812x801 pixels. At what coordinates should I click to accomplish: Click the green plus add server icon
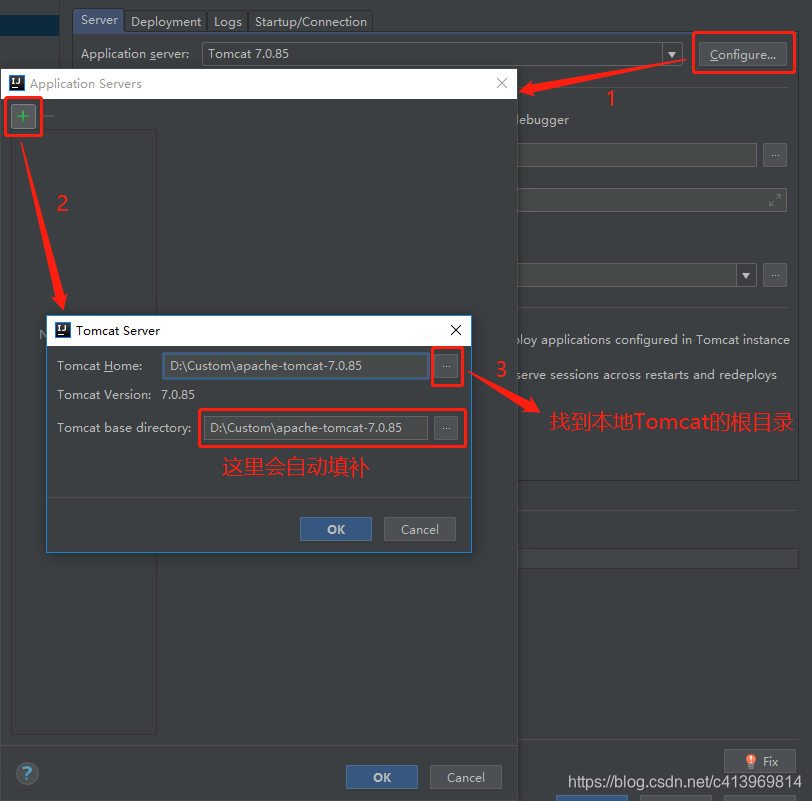pyautogui.click(x=23, y=116)
